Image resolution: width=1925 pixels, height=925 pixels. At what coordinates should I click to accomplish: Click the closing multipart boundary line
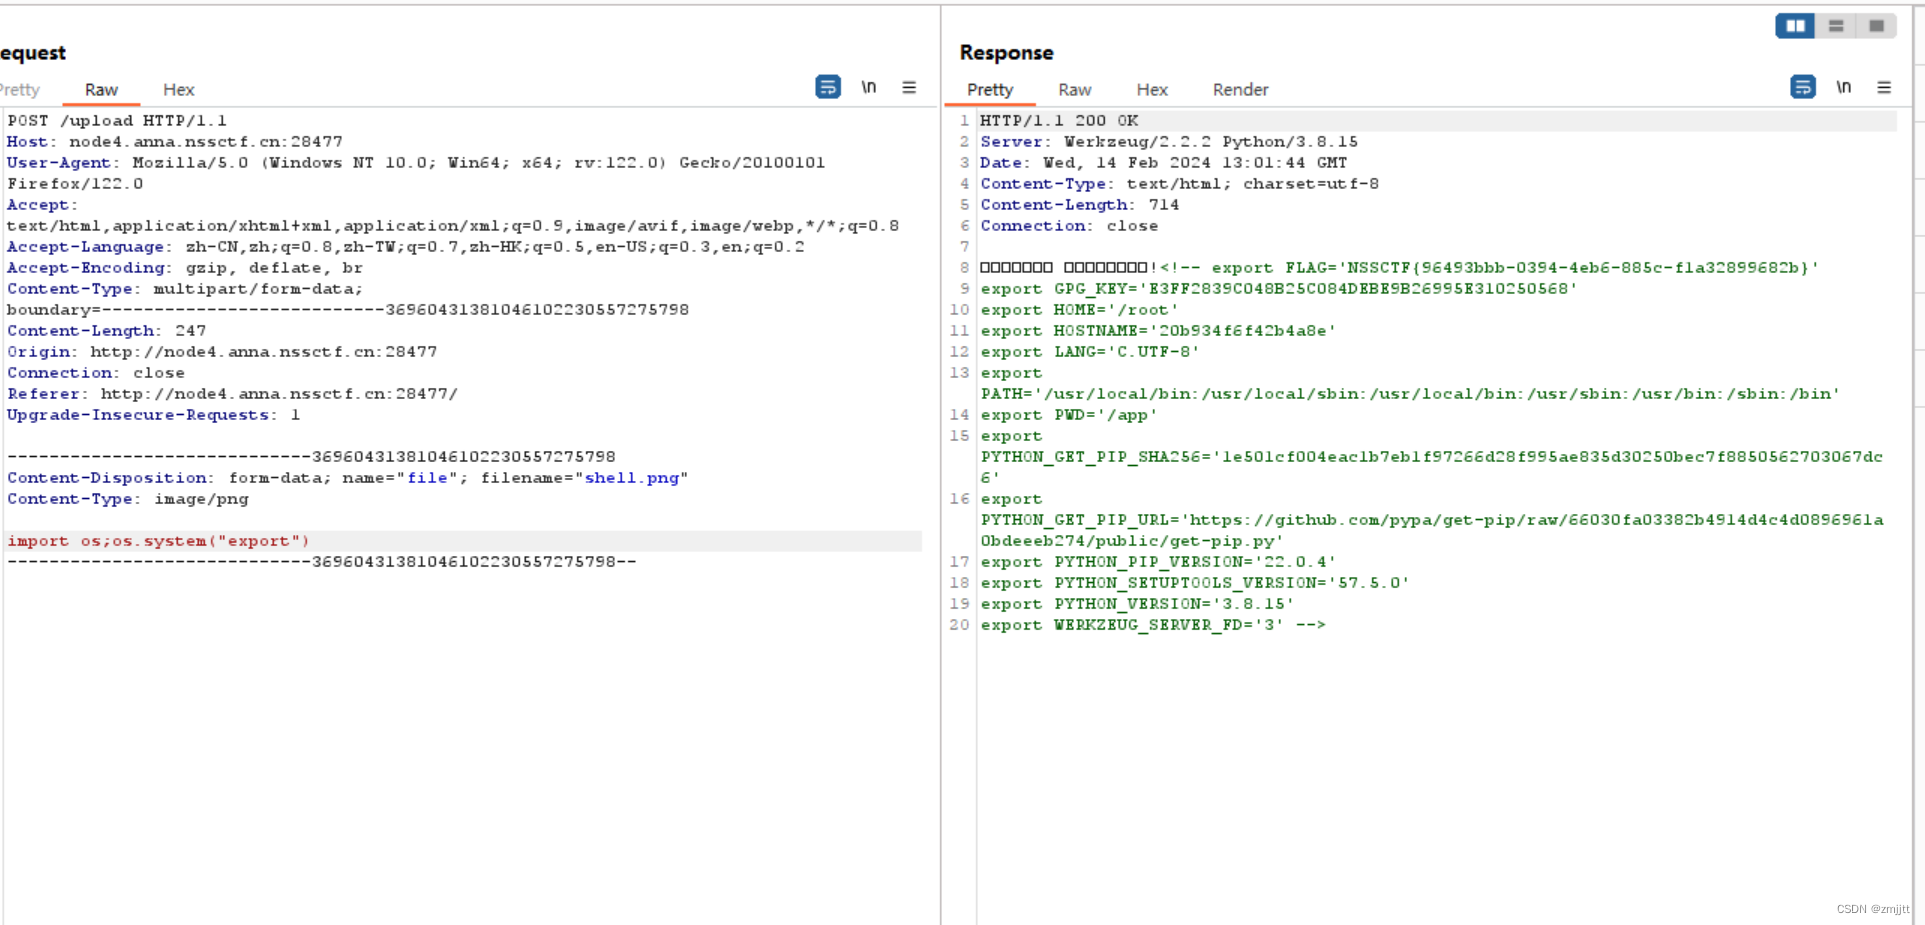[321, 562]
